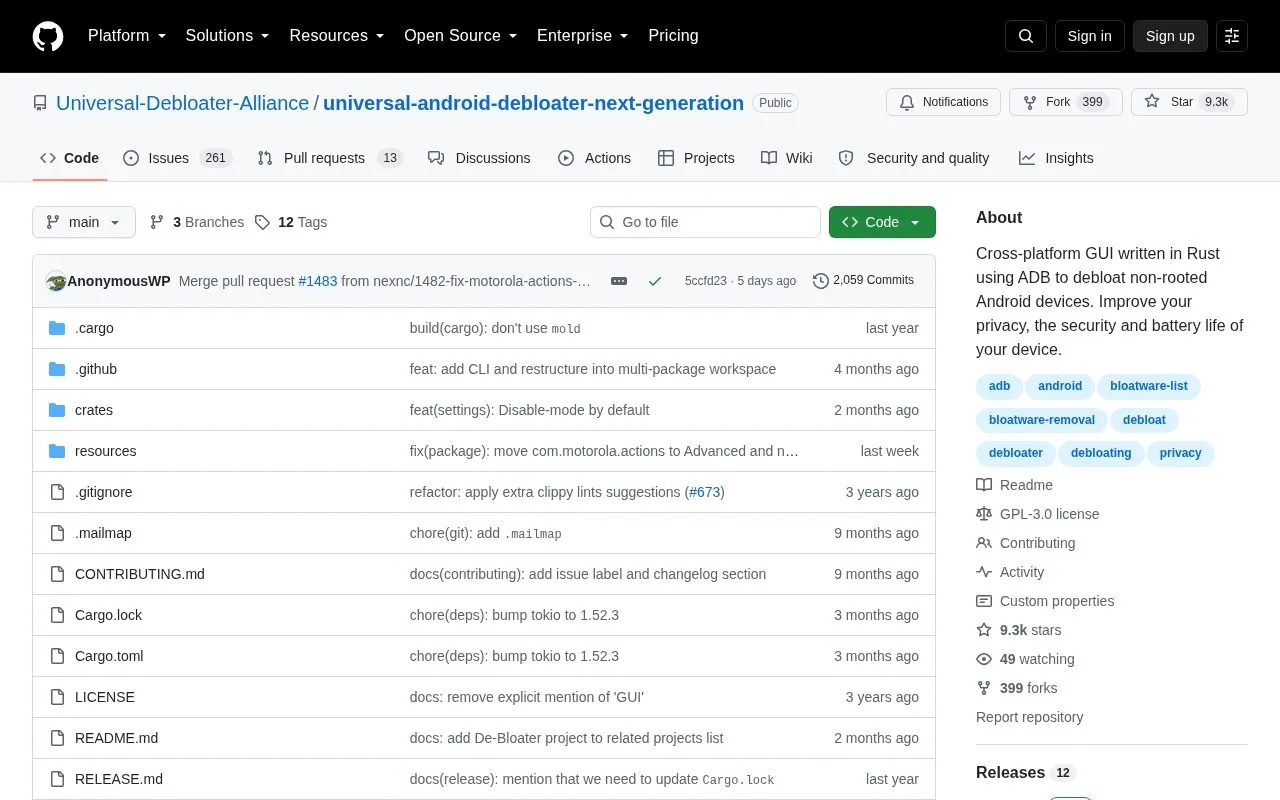Expand the green Code dropdown
The width and height of the screenshot is (1280, 800).
click(882, 222)
